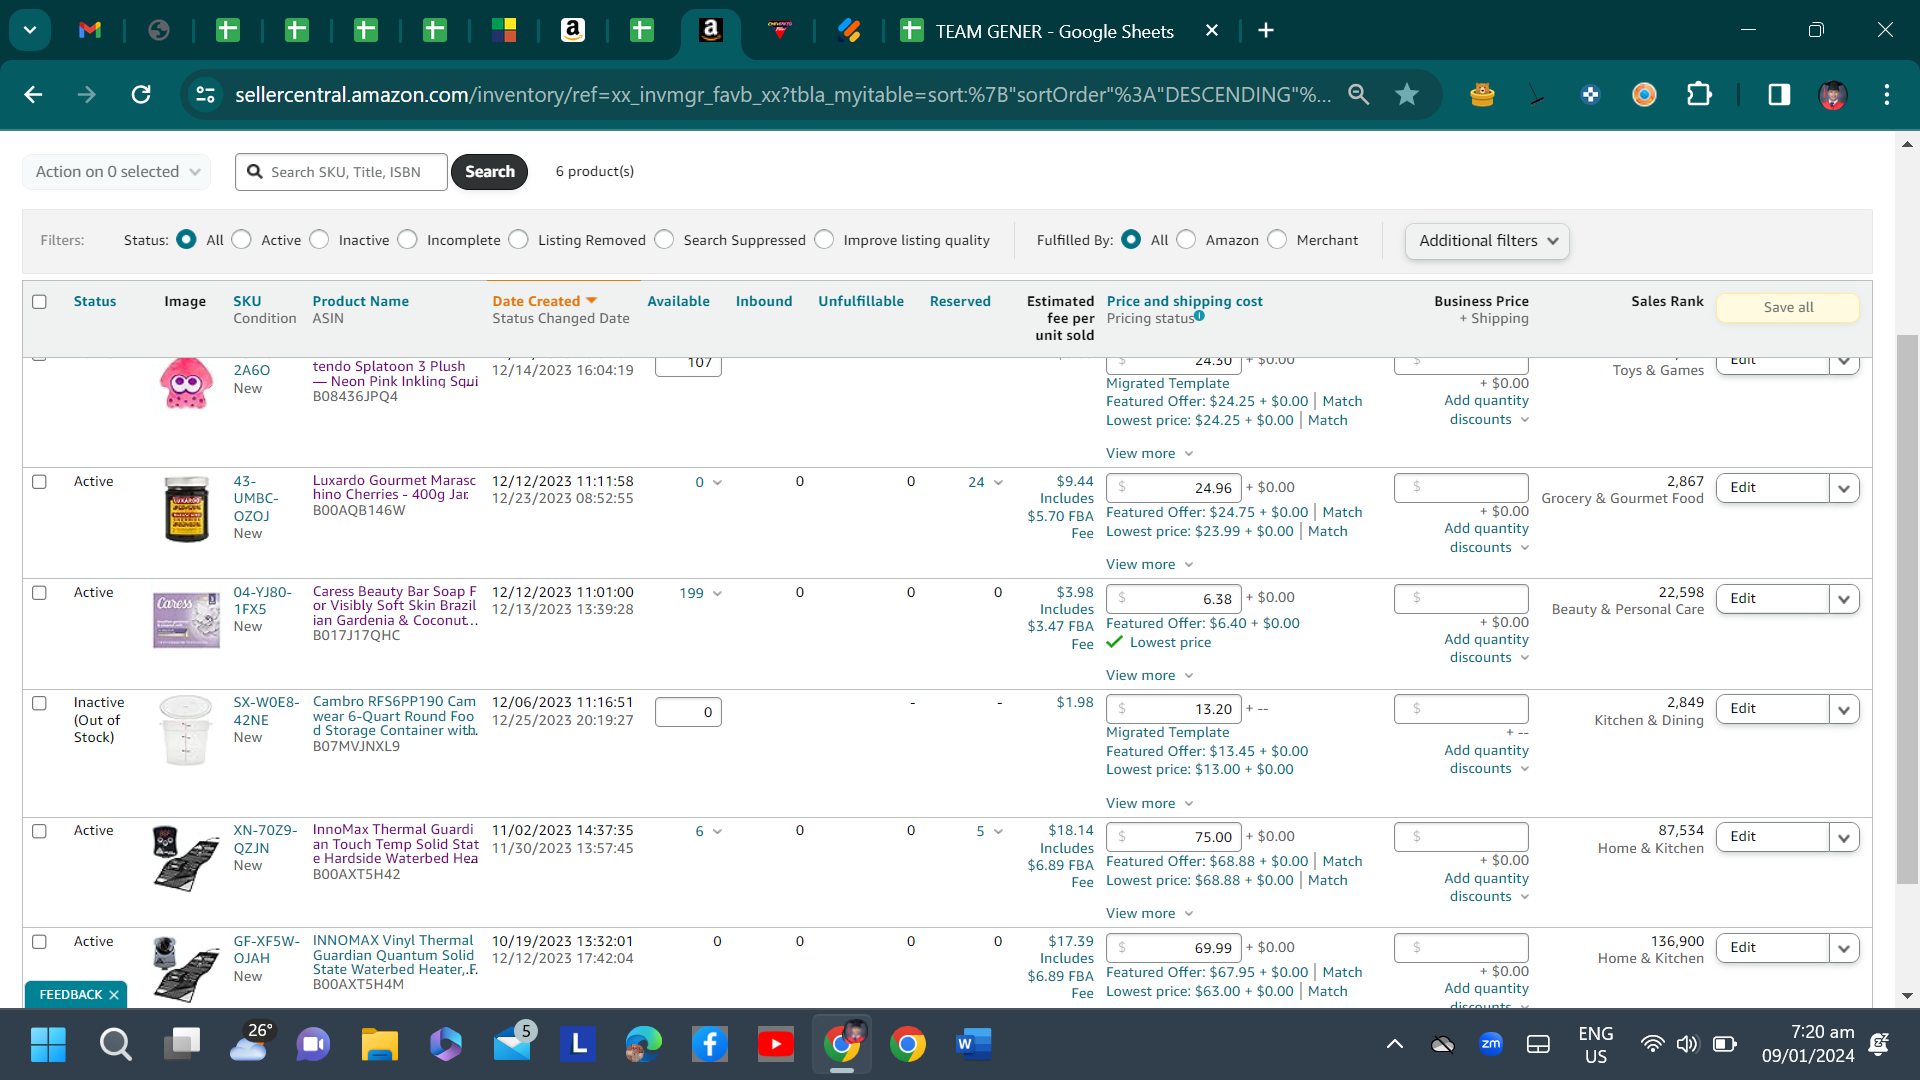Click the zoom magnifier in address bar
This screenshot has height=1080, width=1920.
tap(1358, 94)
